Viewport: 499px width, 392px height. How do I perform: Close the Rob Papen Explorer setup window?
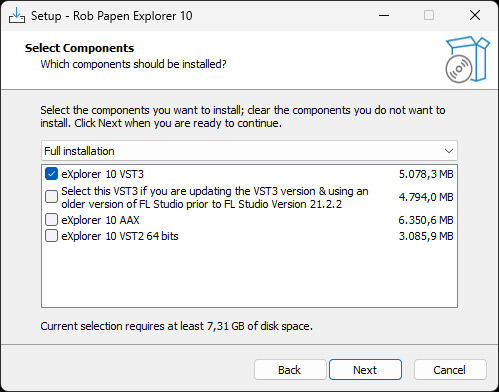475,15
